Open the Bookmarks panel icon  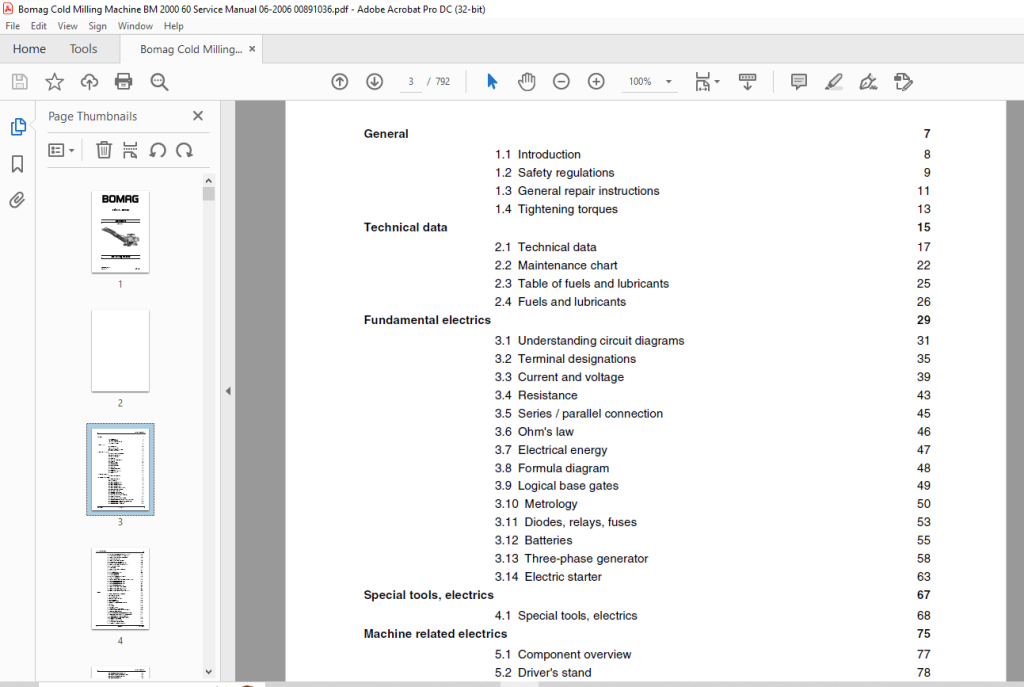18,163
